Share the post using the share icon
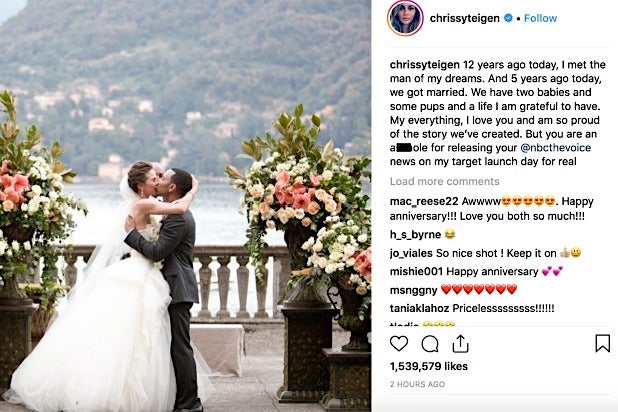Screen dimensions: 618x412 pos(460,343)
